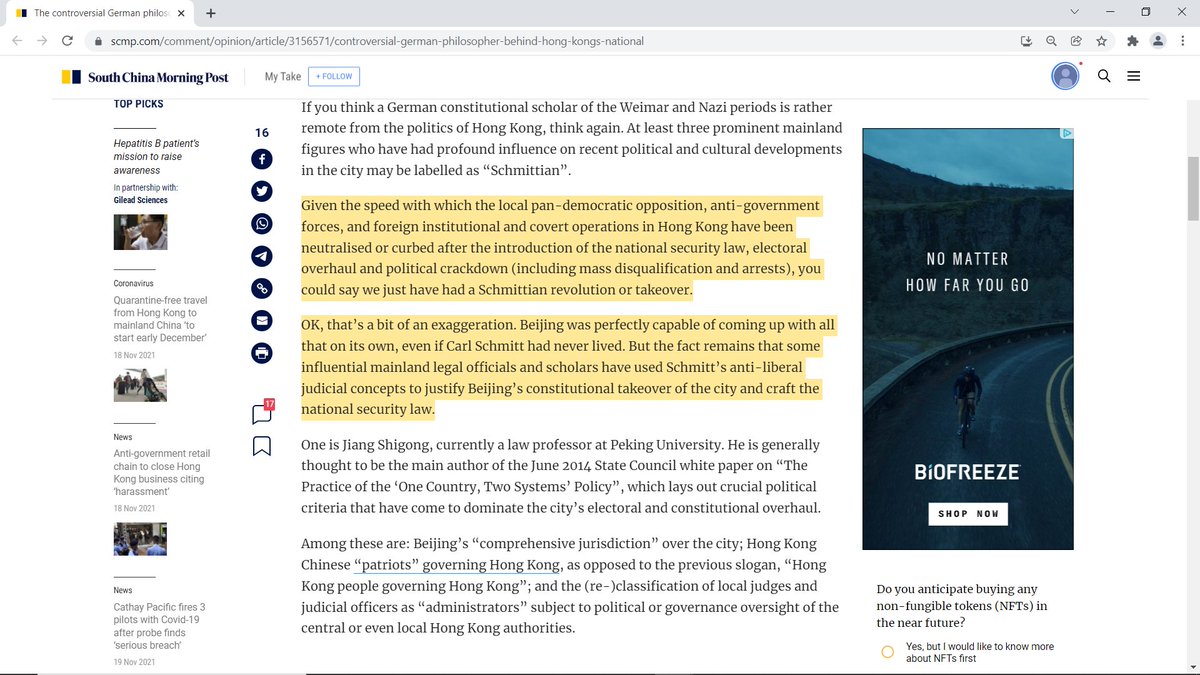This screenshot has width=1200, height=675.
Task: Share article via WhatsApp
Action: [x=262, y=224]
